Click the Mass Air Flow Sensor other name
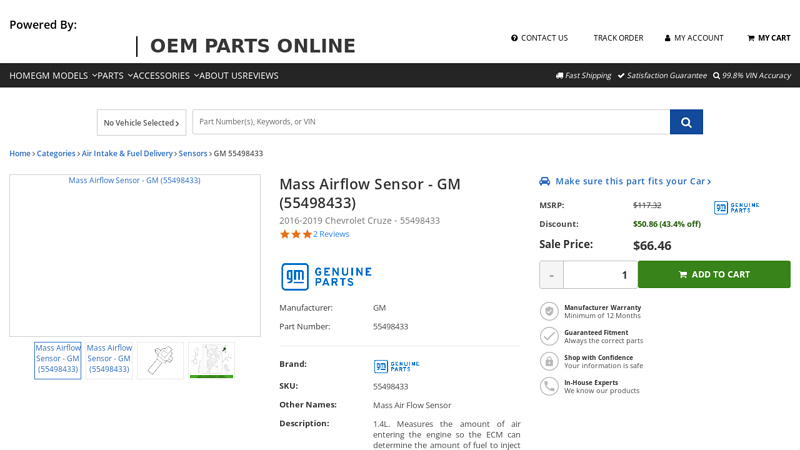The height and width of the screenshot is (450, 800). pyautogui.click(x=412, y=405)
